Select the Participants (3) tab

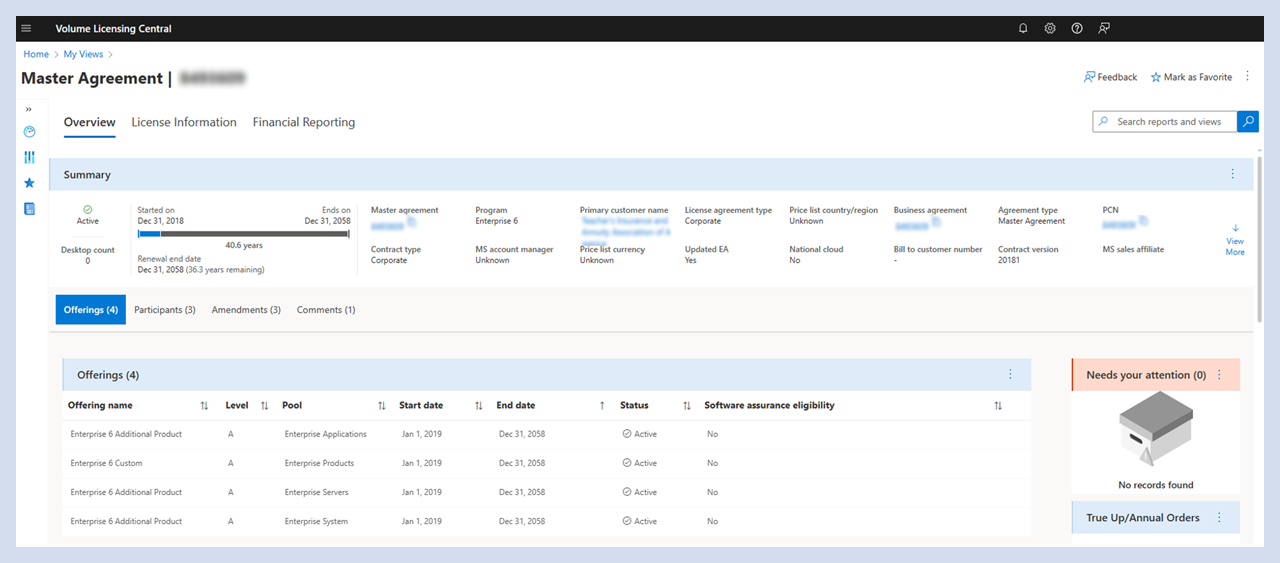165,310
